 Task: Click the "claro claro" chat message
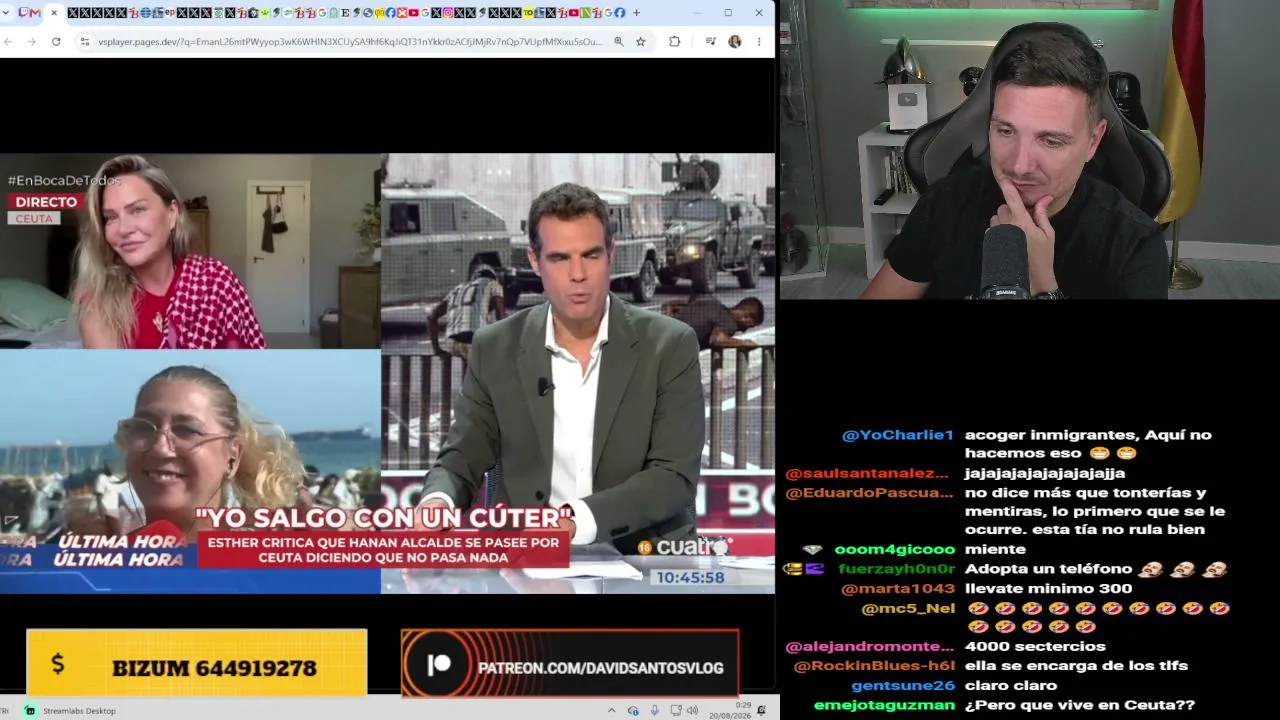click(1010, 685)
